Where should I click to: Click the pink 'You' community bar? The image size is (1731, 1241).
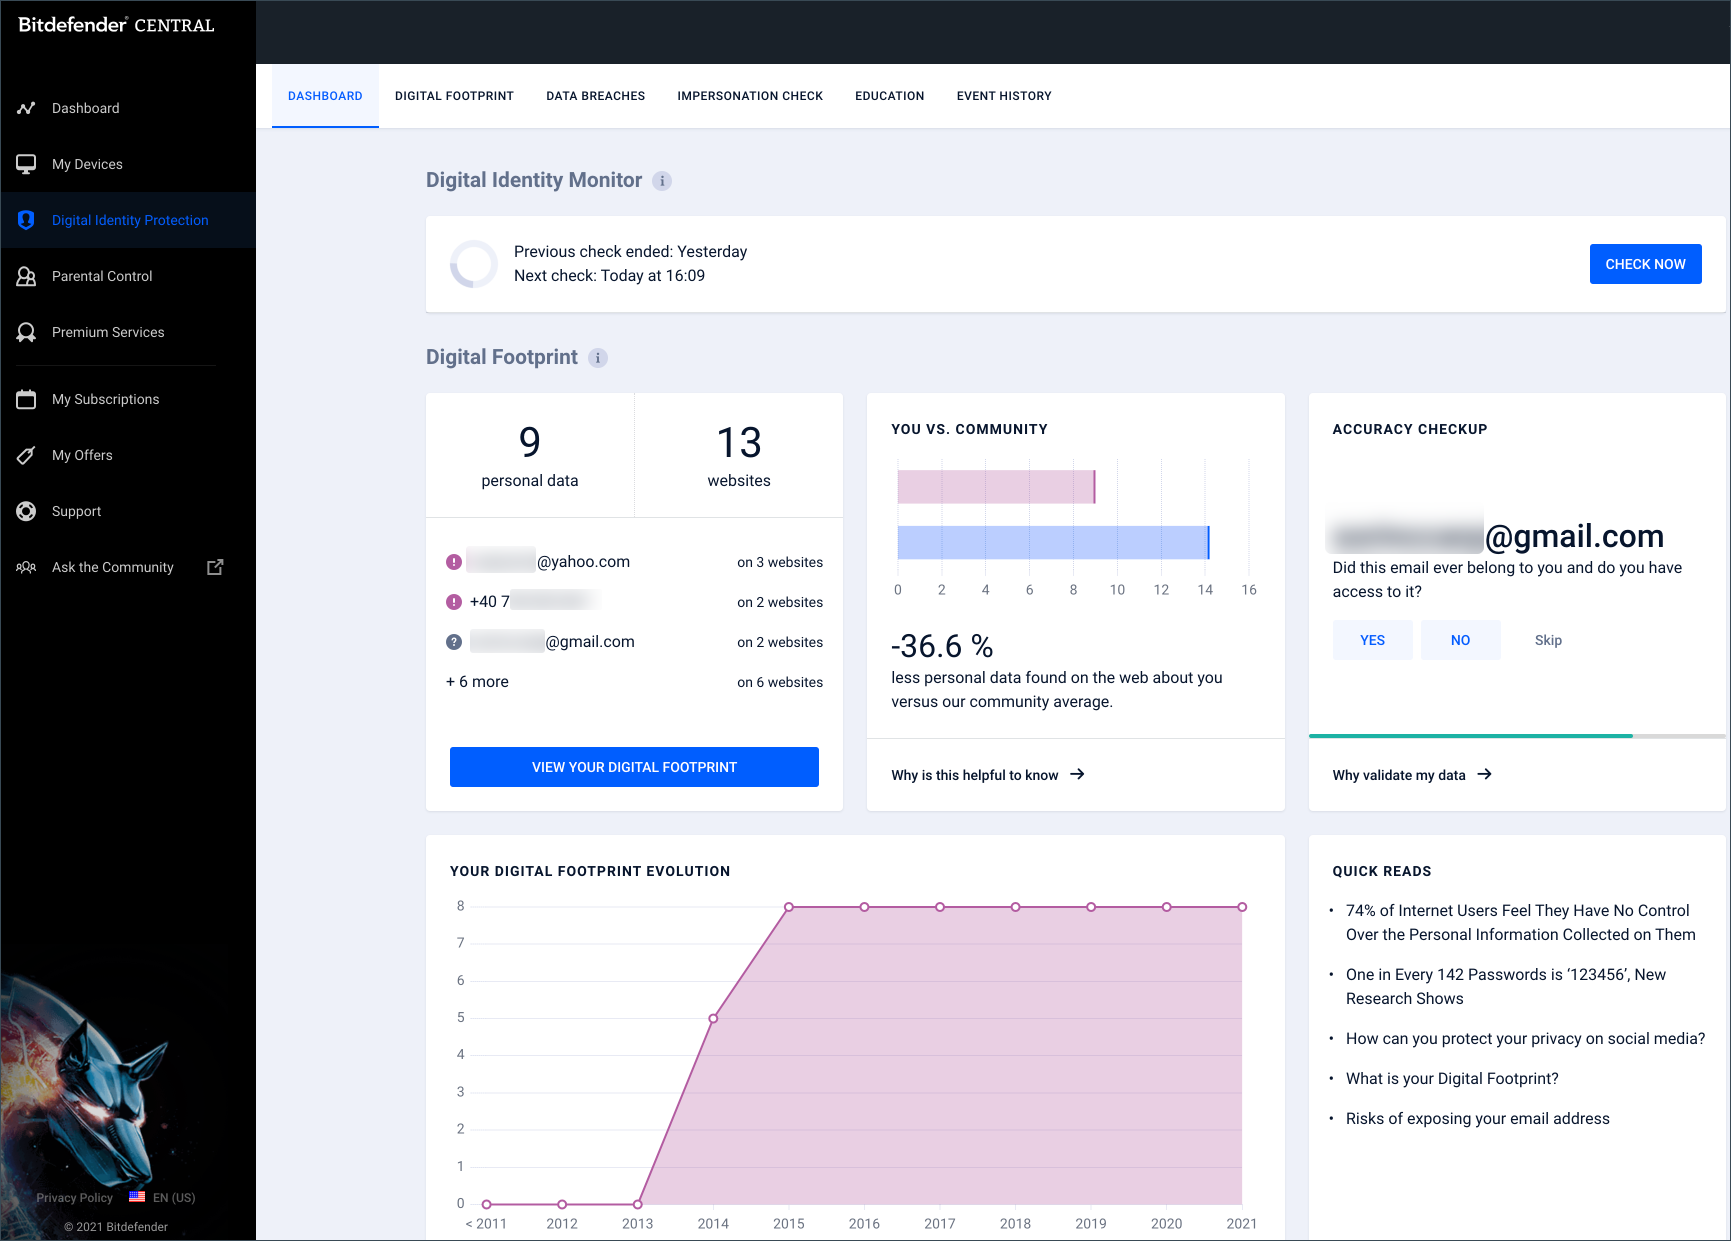coord(996,487)
